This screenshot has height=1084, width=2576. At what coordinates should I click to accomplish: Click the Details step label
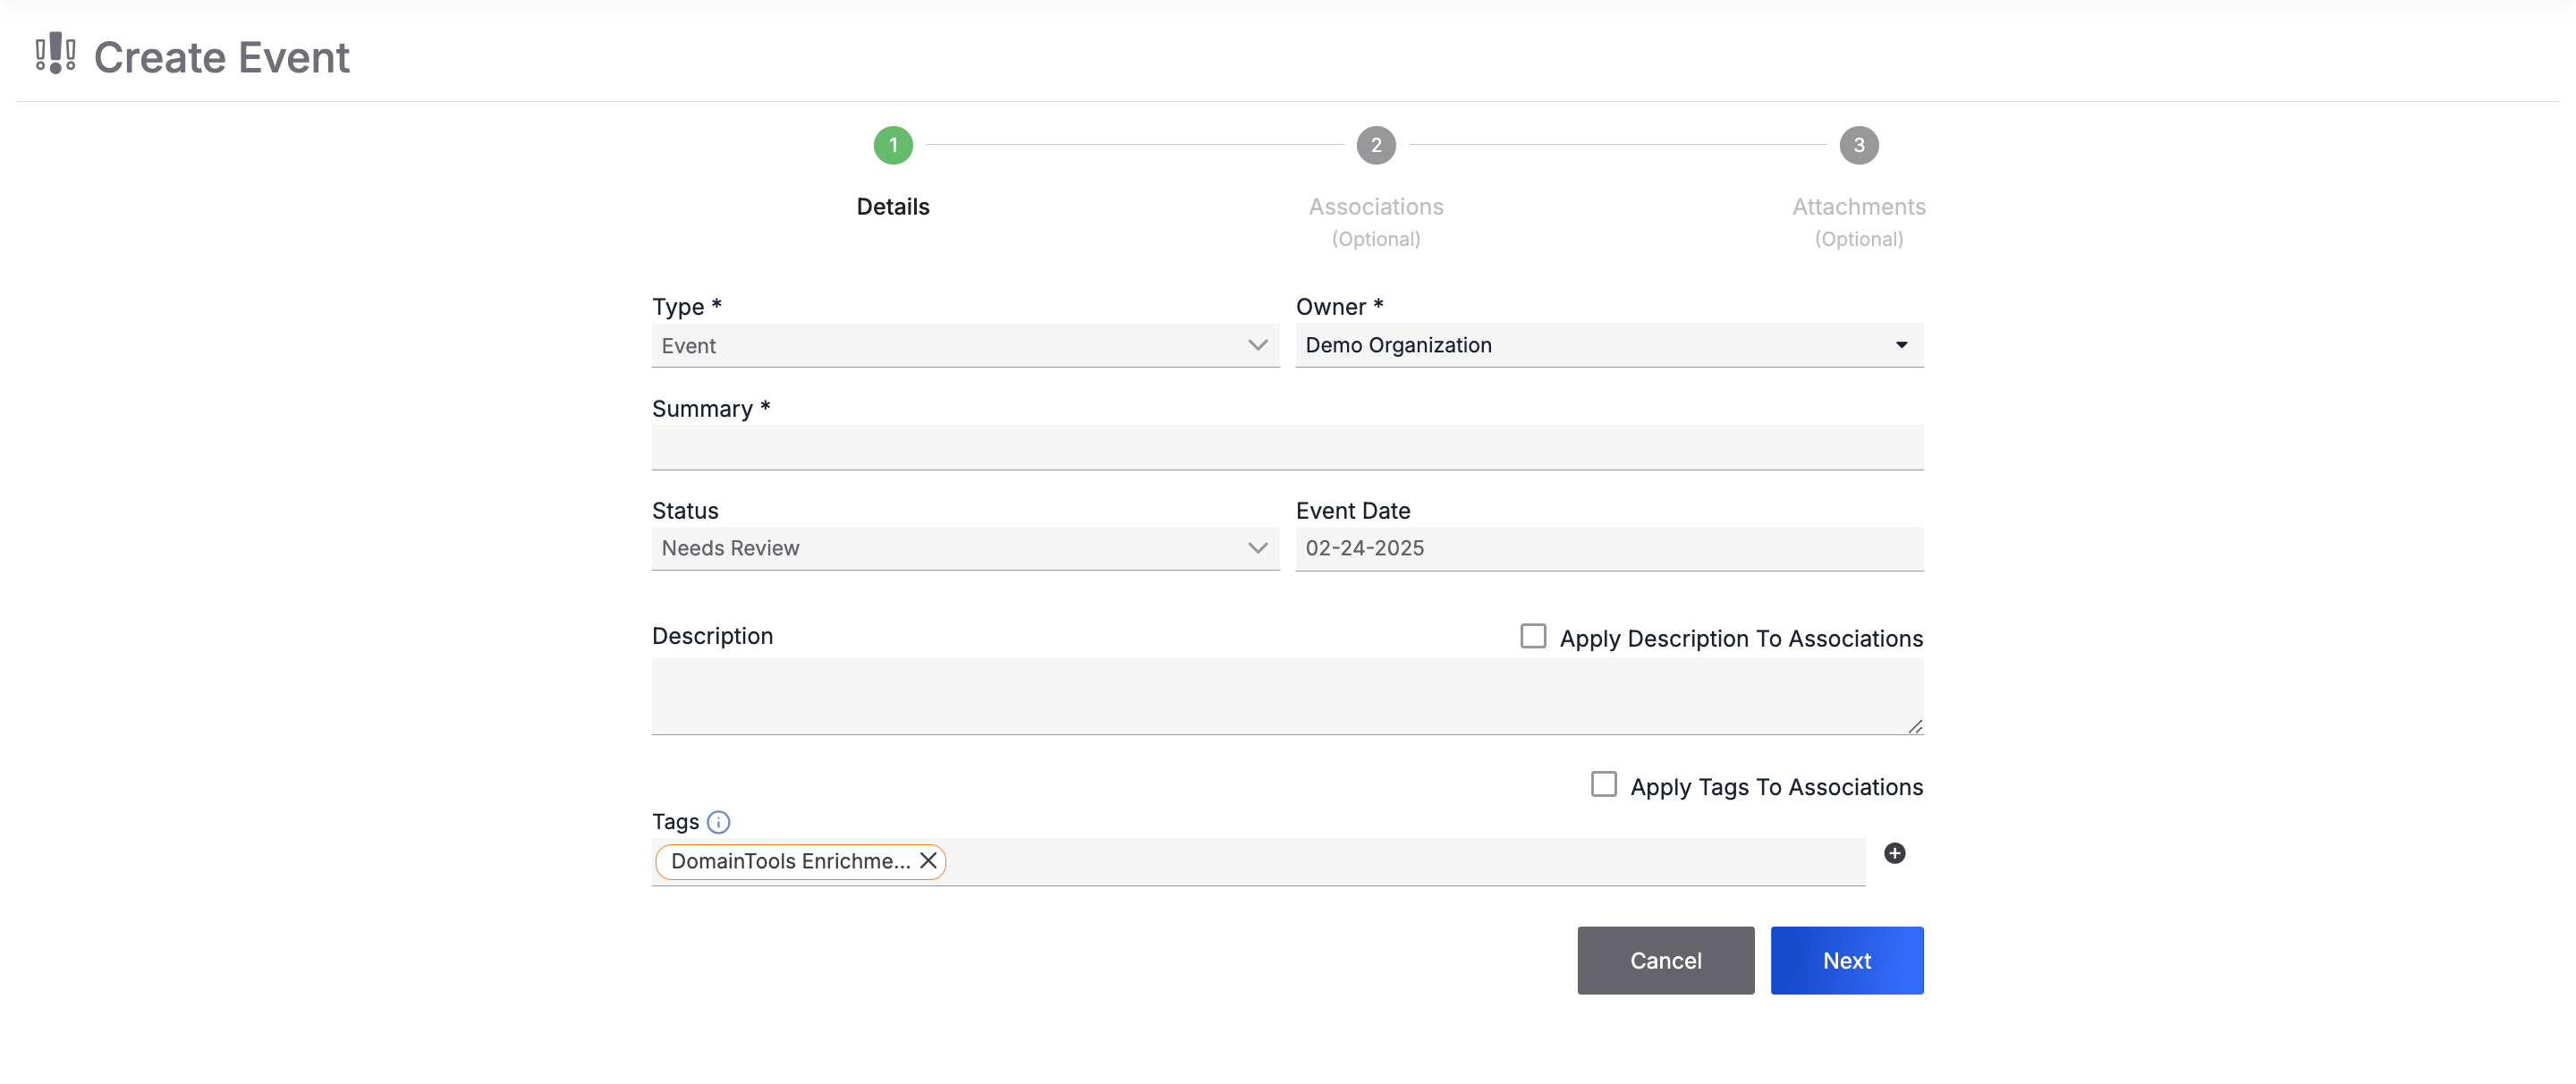(x=893, y=207)
